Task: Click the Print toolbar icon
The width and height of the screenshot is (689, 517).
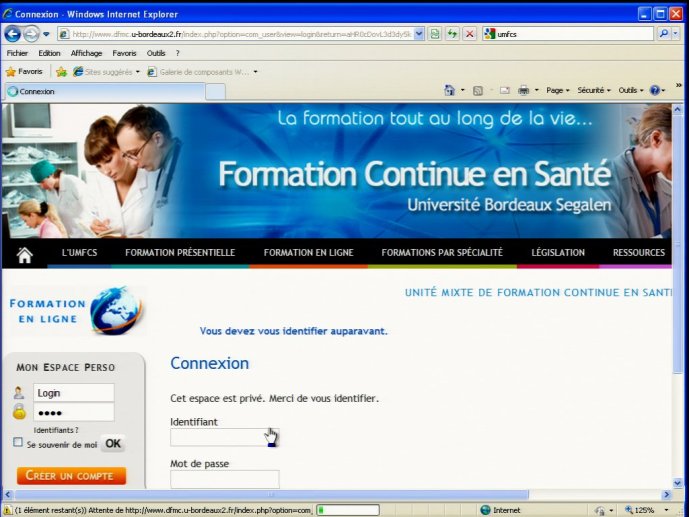Action: (x=523, y=90)
